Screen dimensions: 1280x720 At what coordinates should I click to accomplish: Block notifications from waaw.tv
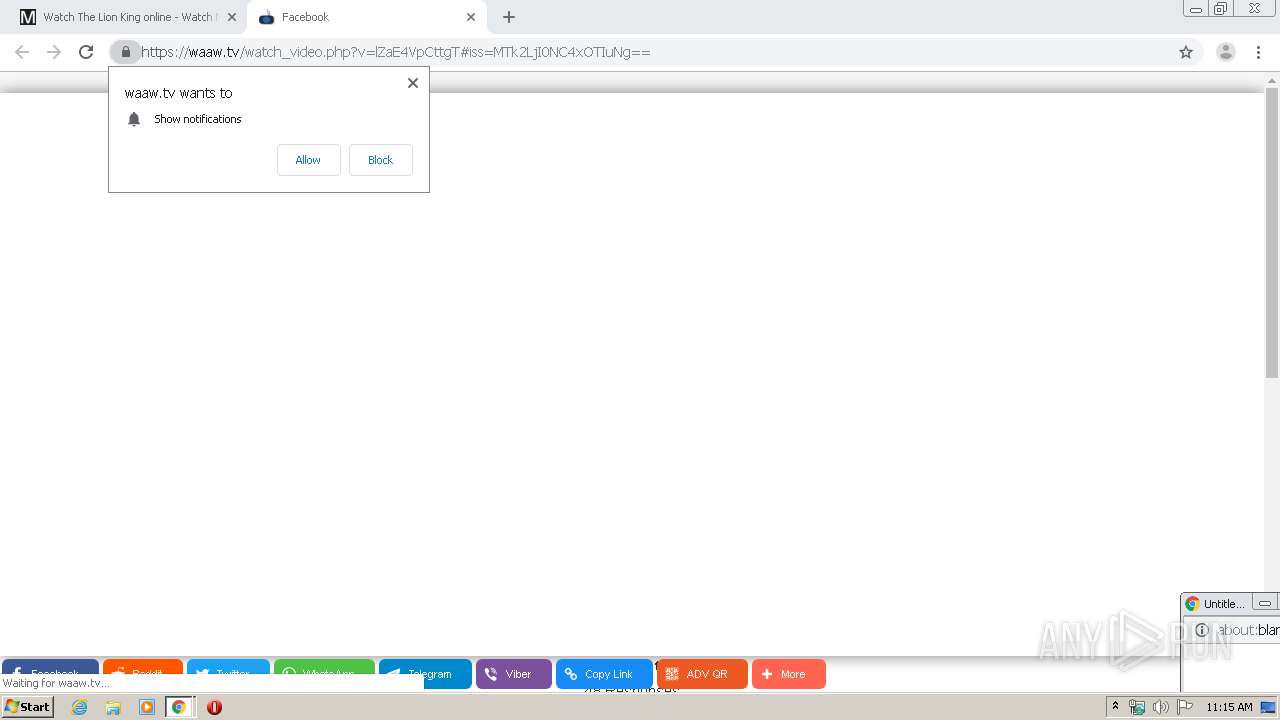(x=380, y=160)
